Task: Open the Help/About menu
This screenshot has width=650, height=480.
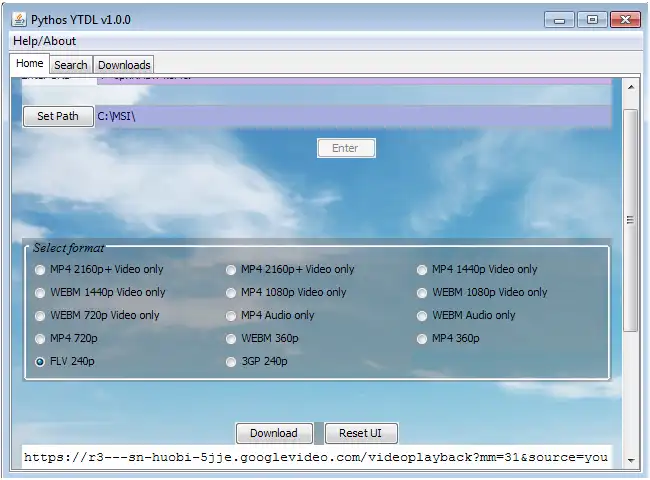Action: coord(44,41)
